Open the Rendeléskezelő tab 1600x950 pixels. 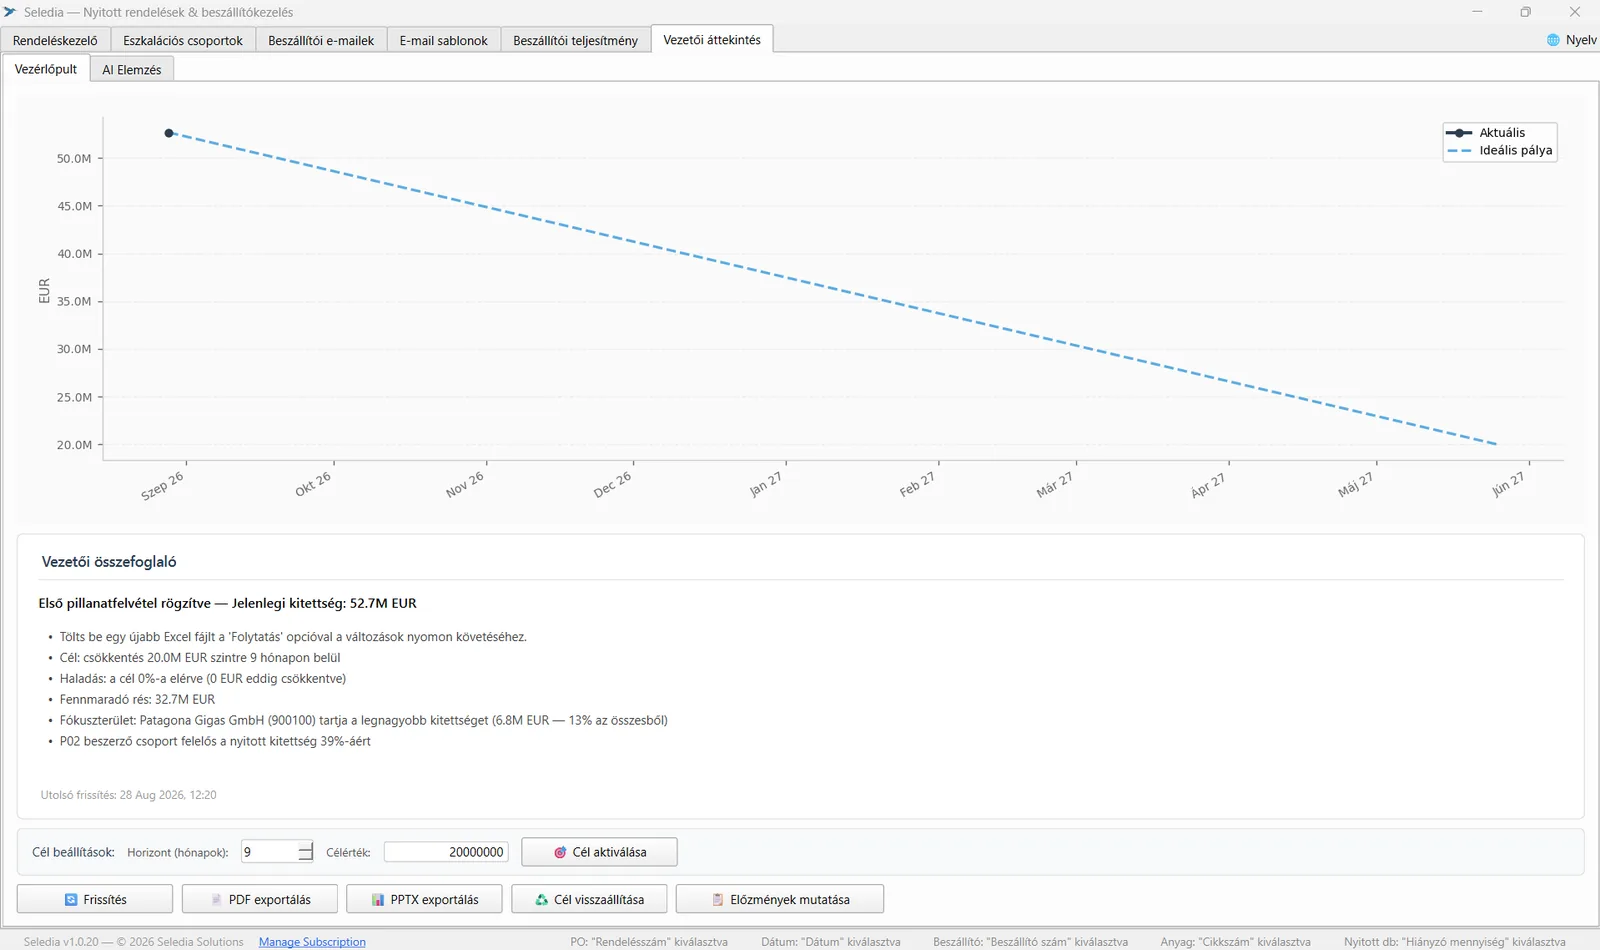pyautogui.click(x=55, y=40)
